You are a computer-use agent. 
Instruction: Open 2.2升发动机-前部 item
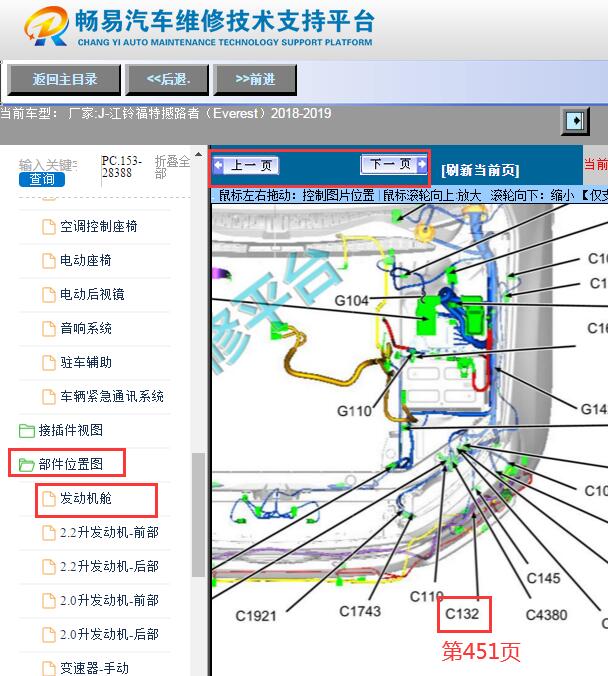pos(109,532)
